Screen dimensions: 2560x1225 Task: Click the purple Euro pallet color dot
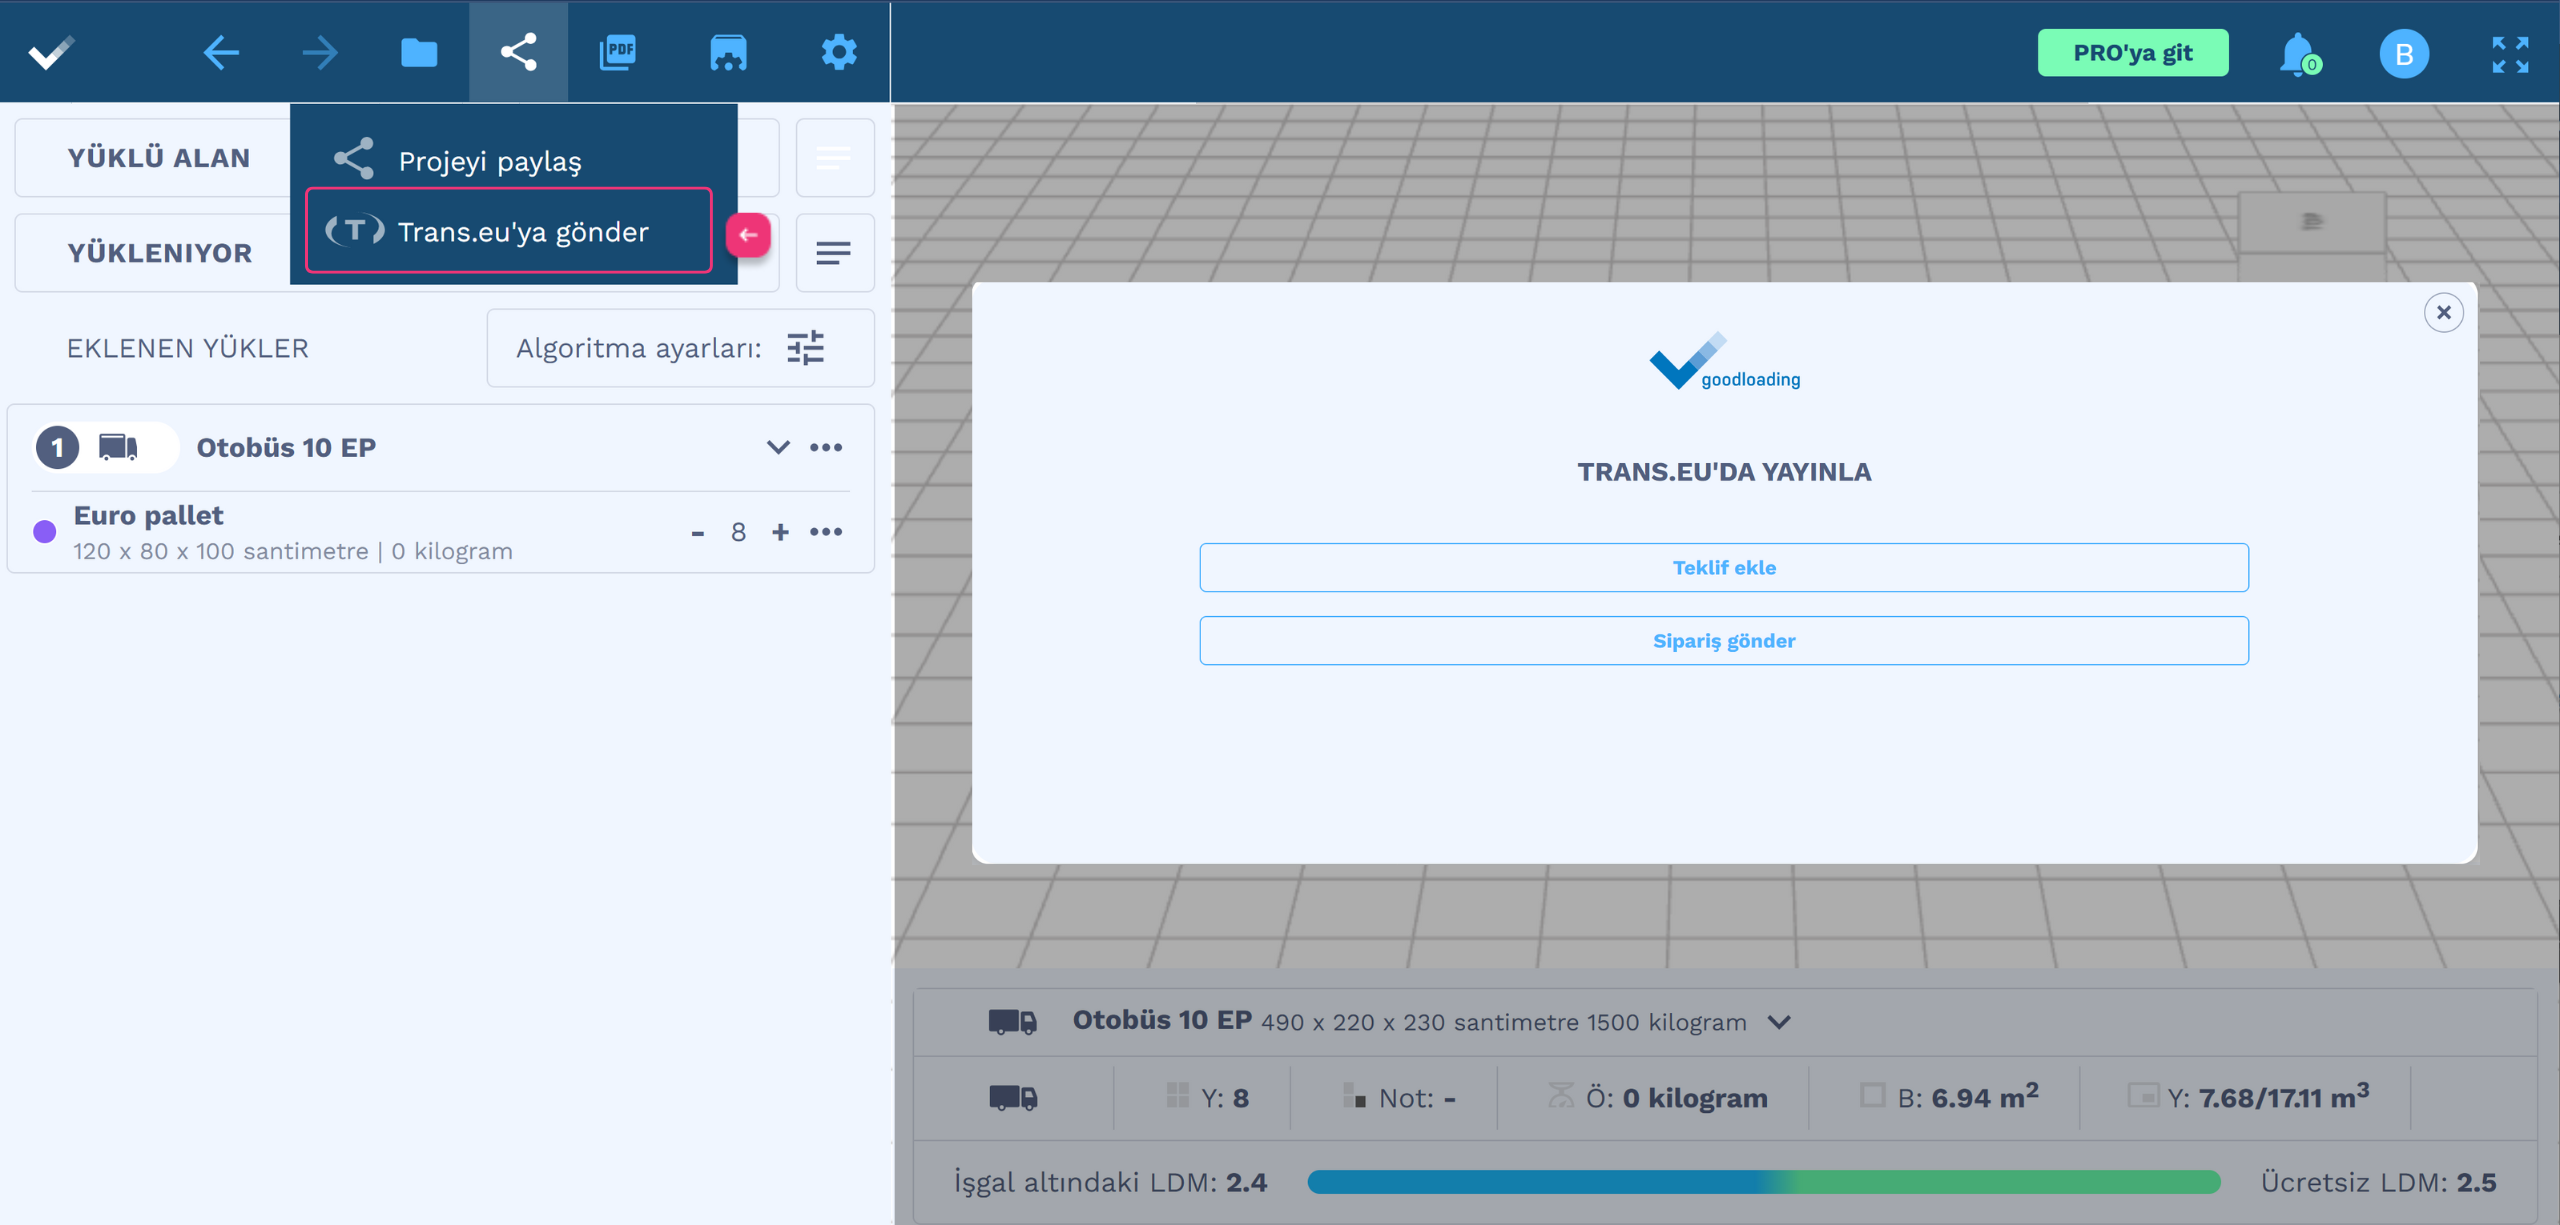pyautogui.click(x=45, y=531)
